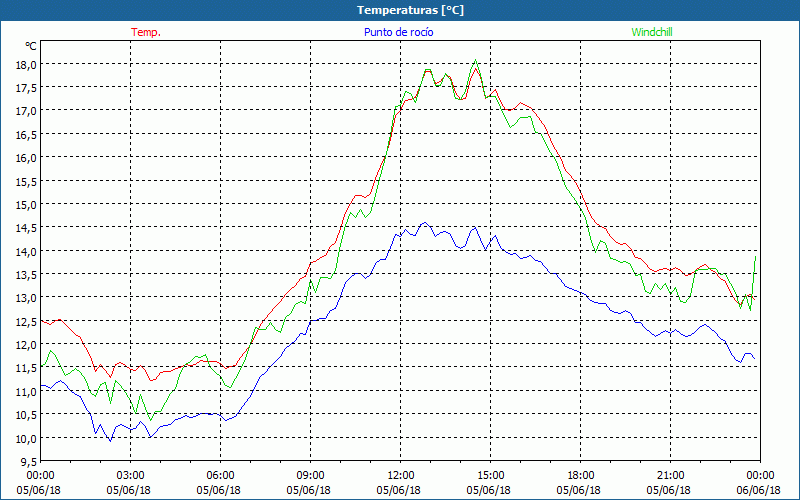Click the 15:00 time label
Viewport: 800px width, 500px height.
490,476
